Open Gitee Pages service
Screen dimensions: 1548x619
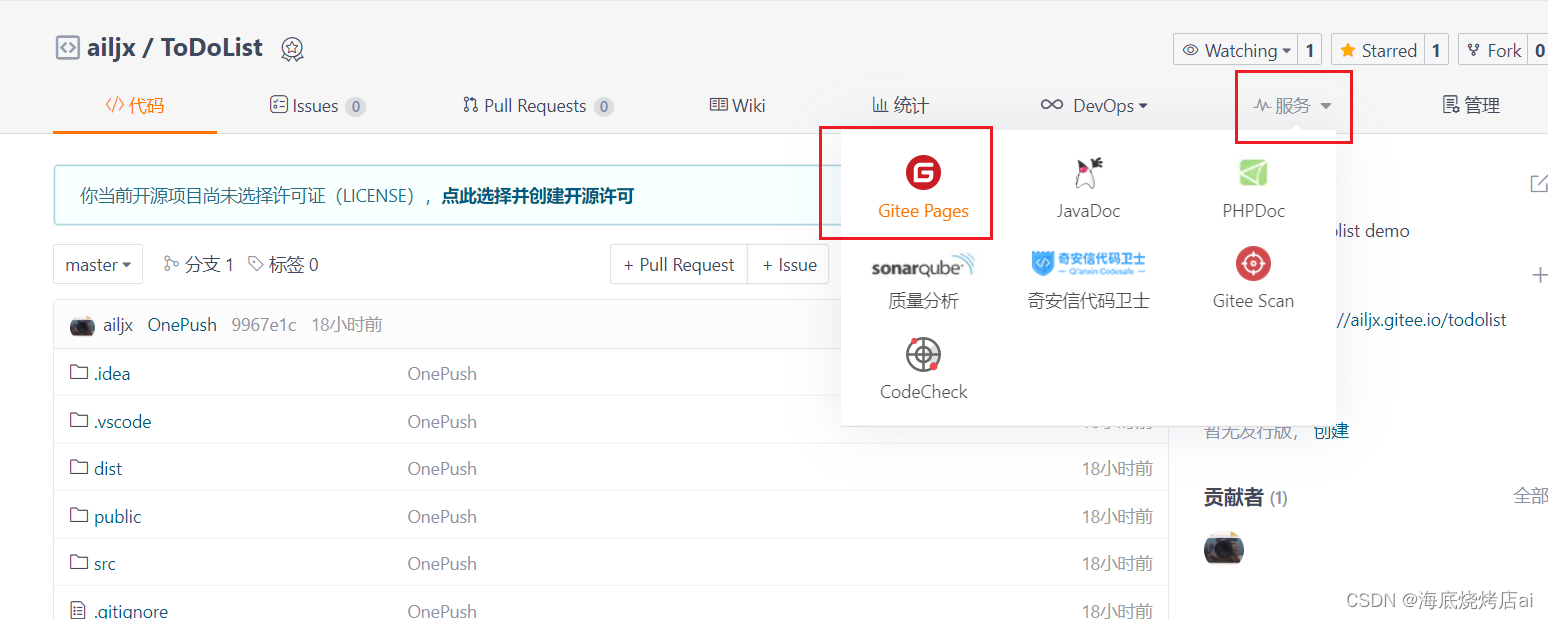(x=923, y=186)
